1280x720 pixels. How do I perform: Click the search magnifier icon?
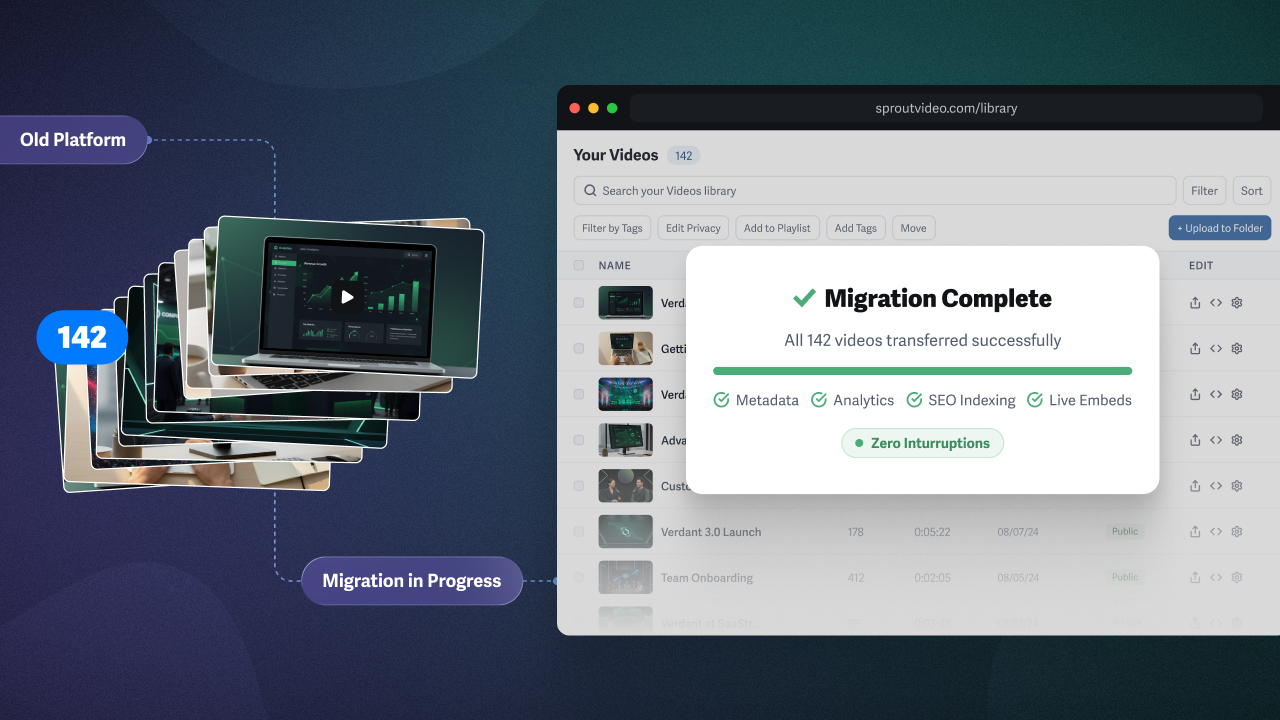click(x=591, y=191)
